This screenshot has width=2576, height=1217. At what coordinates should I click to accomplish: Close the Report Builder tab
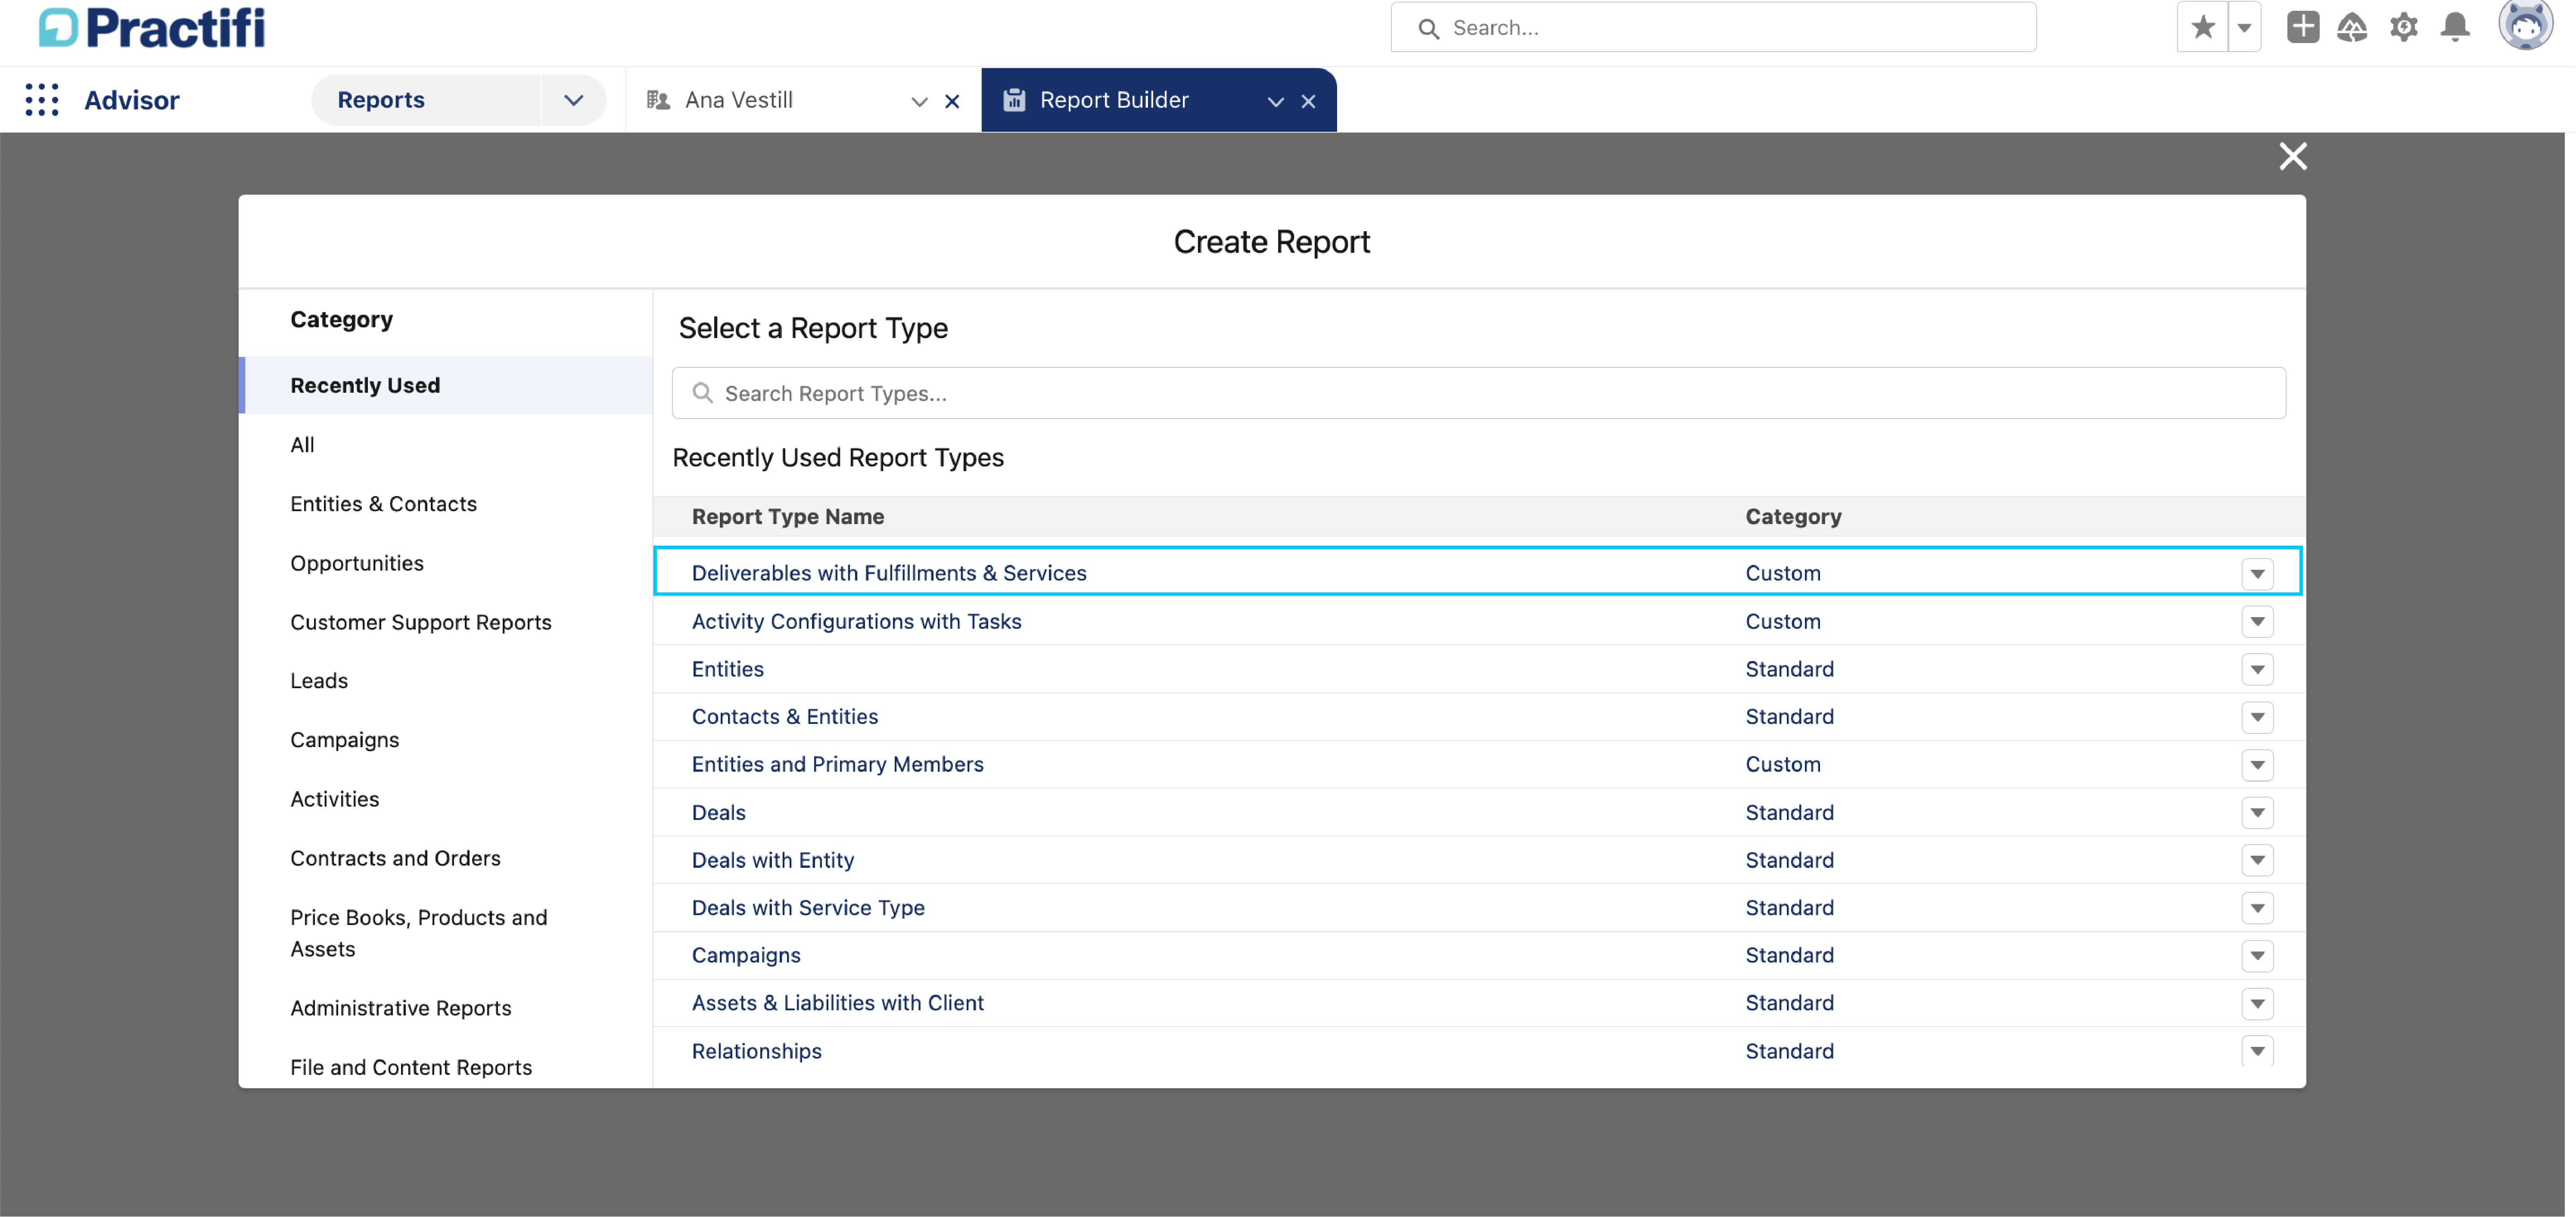click(1308, 101)
